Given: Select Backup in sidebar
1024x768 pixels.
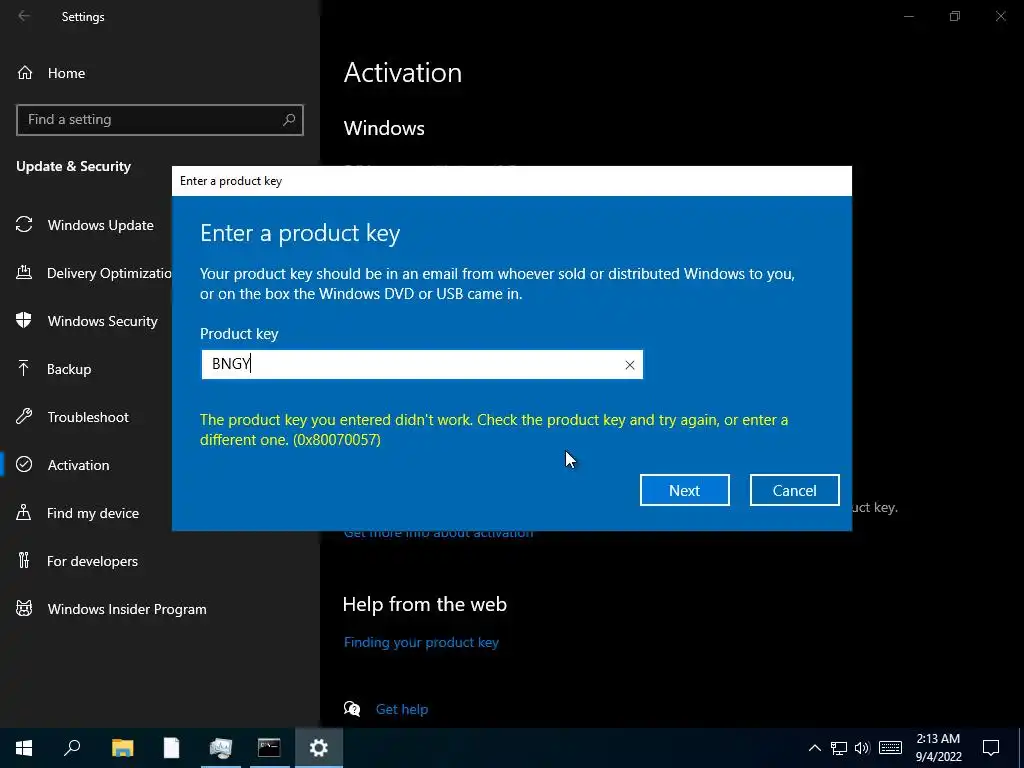Looking at the screenshot, I should [69, 369].
